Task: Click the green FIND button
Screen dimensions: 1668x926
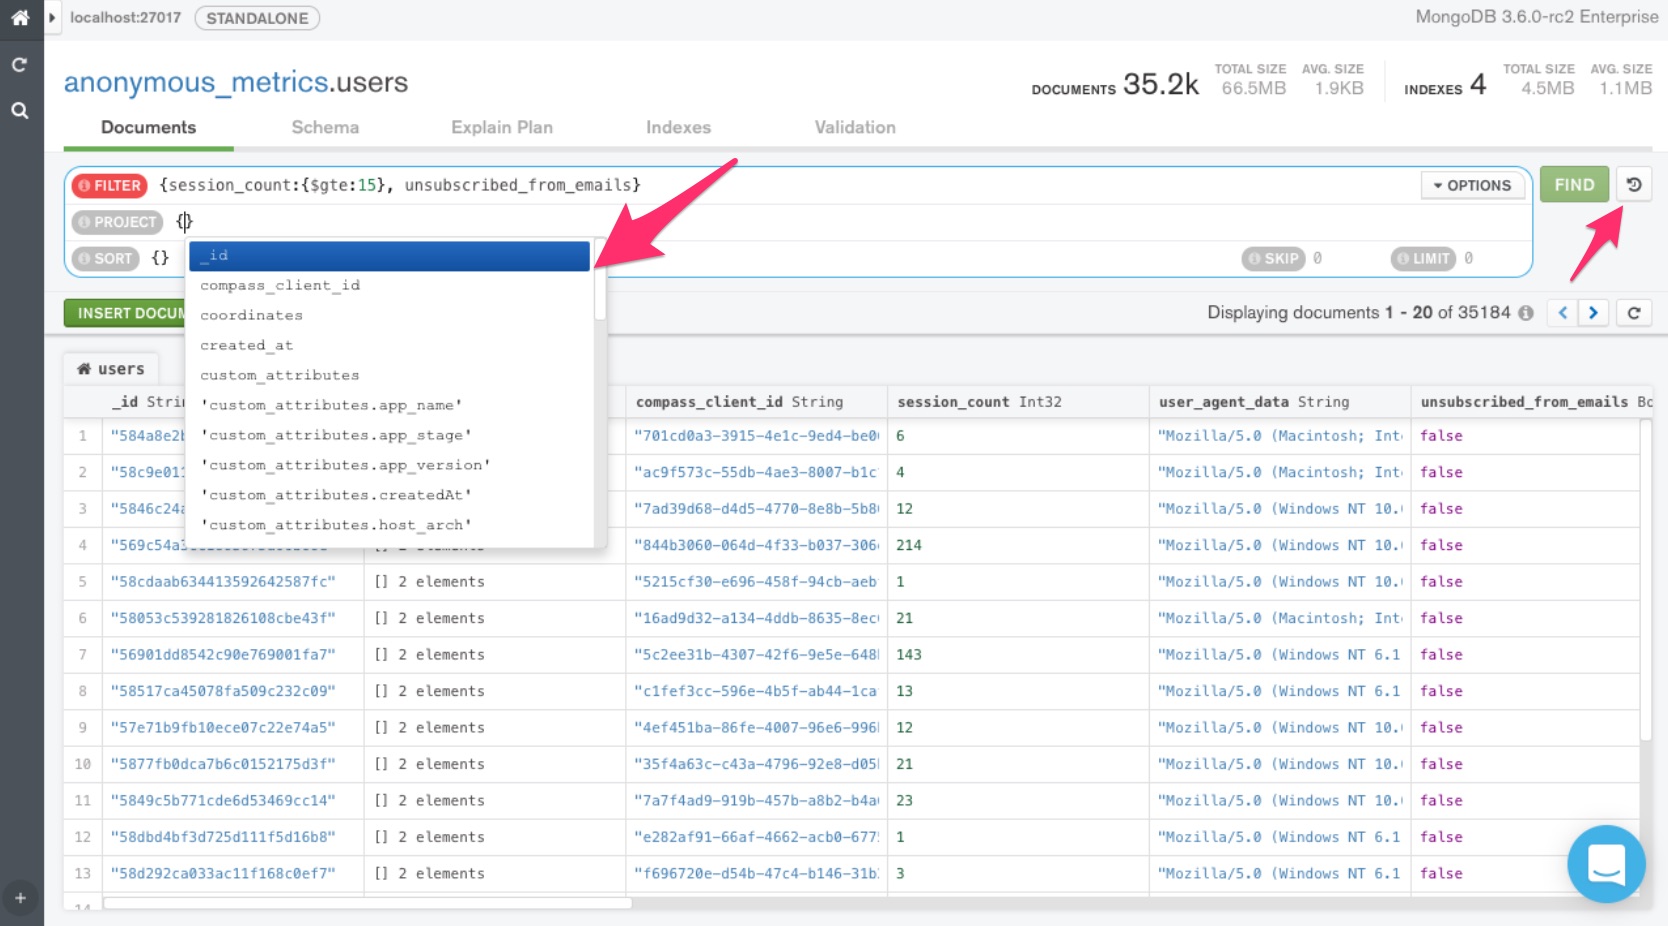Action: (x=1574, y=184)
